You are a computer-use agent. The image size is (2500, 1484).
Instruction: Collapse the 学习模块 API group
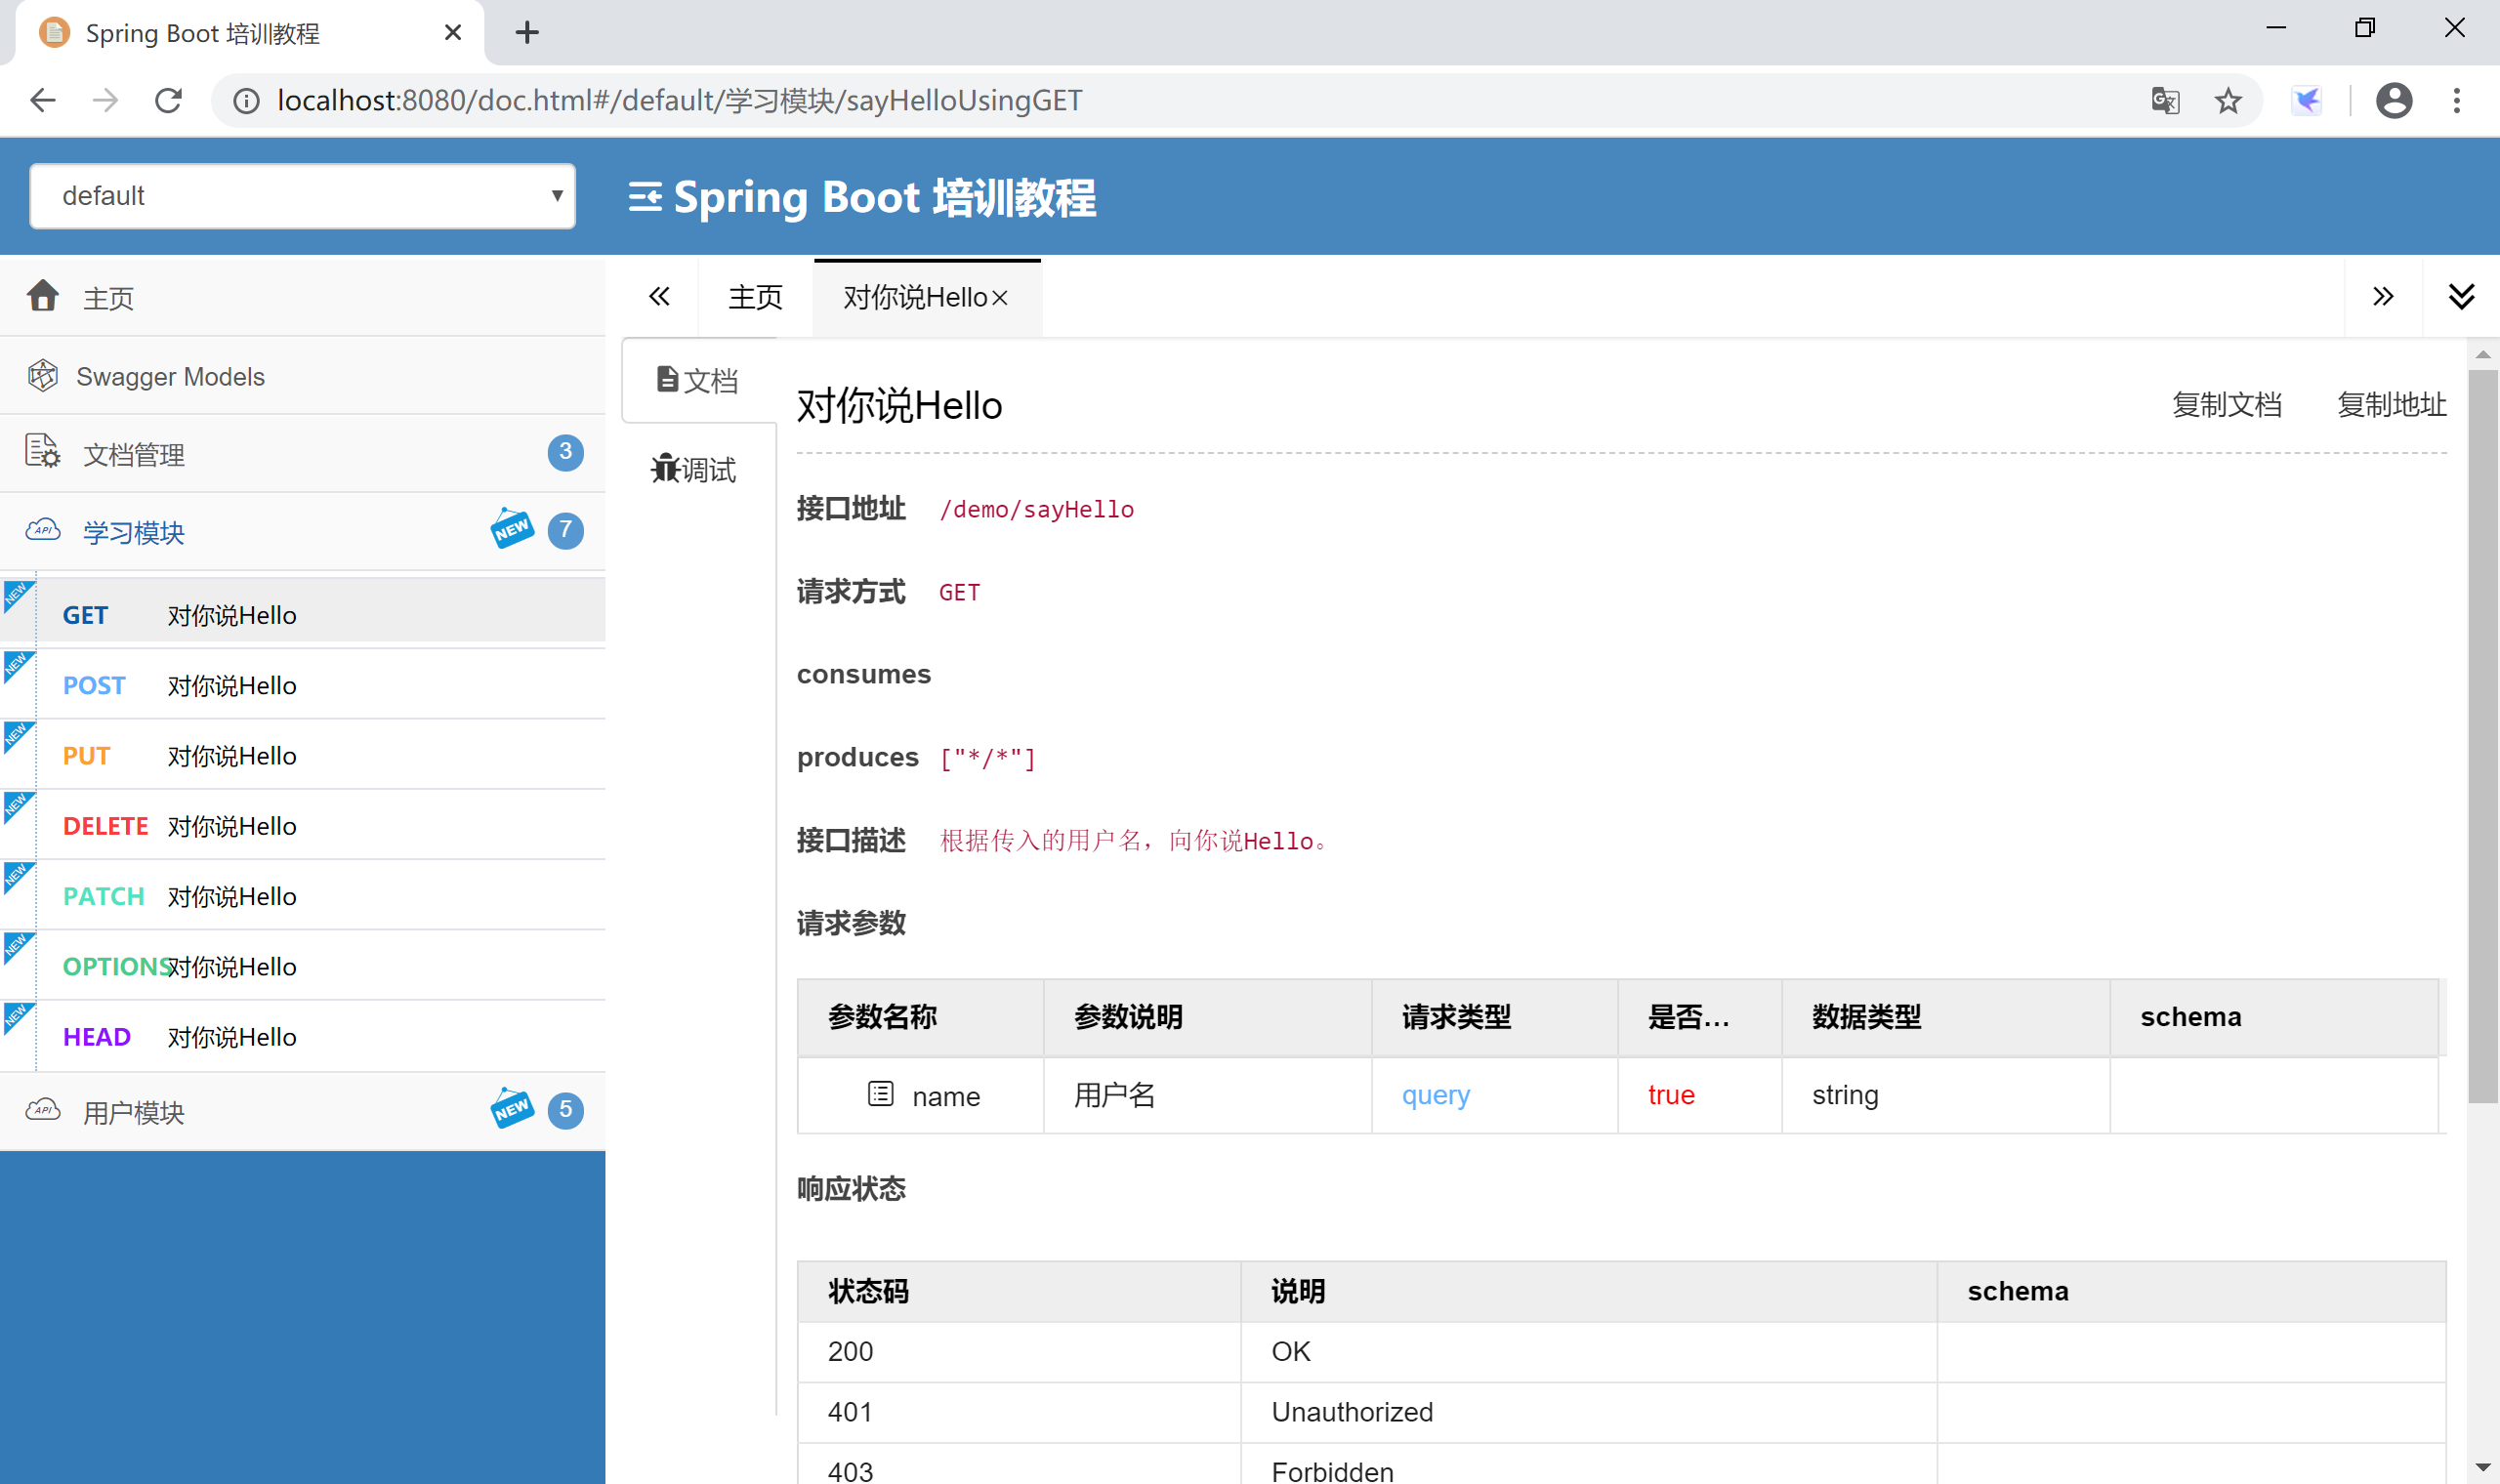[134, 531]
